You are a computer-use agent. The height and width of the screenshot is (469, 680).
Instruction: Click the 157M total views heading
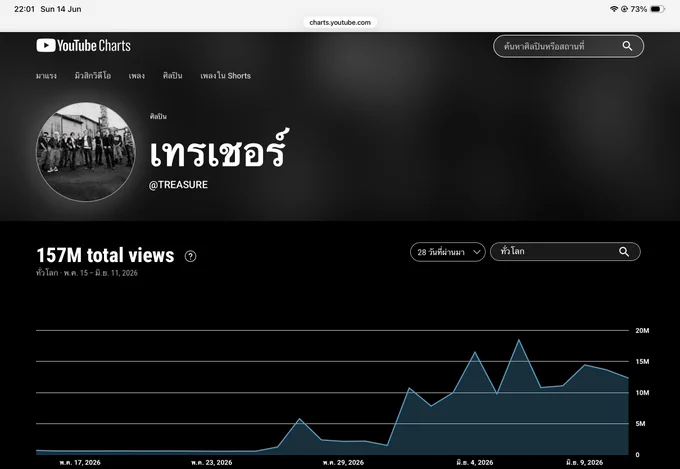pos(105,256)
